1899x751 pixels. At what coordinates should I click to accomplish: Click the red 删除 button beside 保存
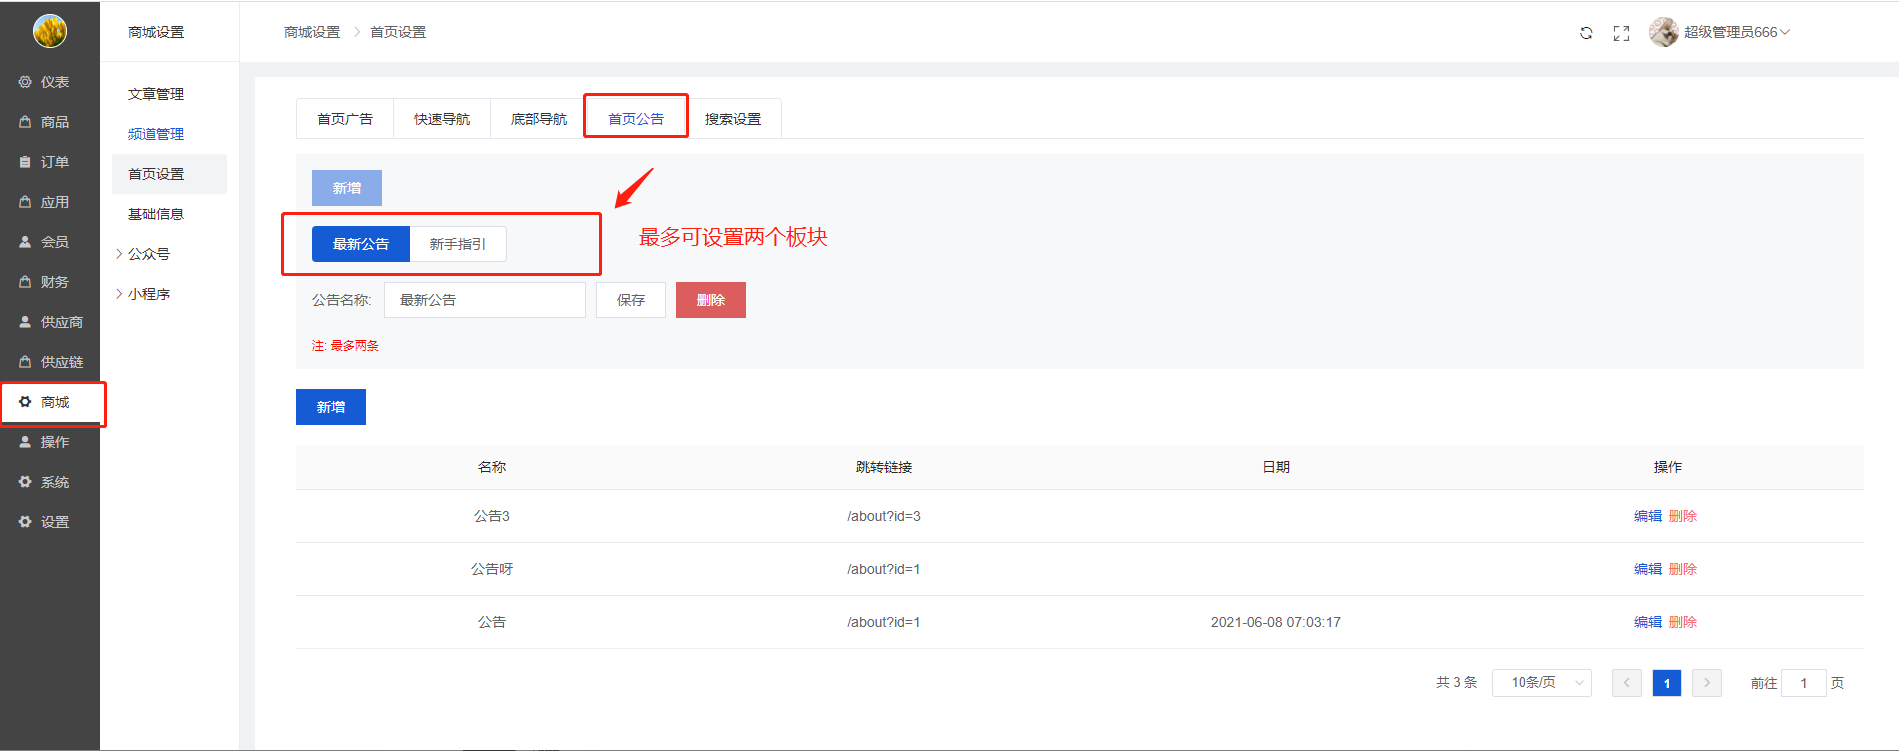710,300
